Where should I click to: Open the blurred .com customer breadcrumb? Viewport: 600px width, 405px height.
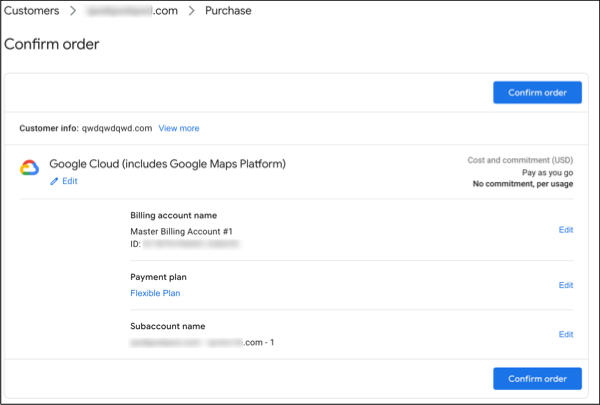(132, 11)
